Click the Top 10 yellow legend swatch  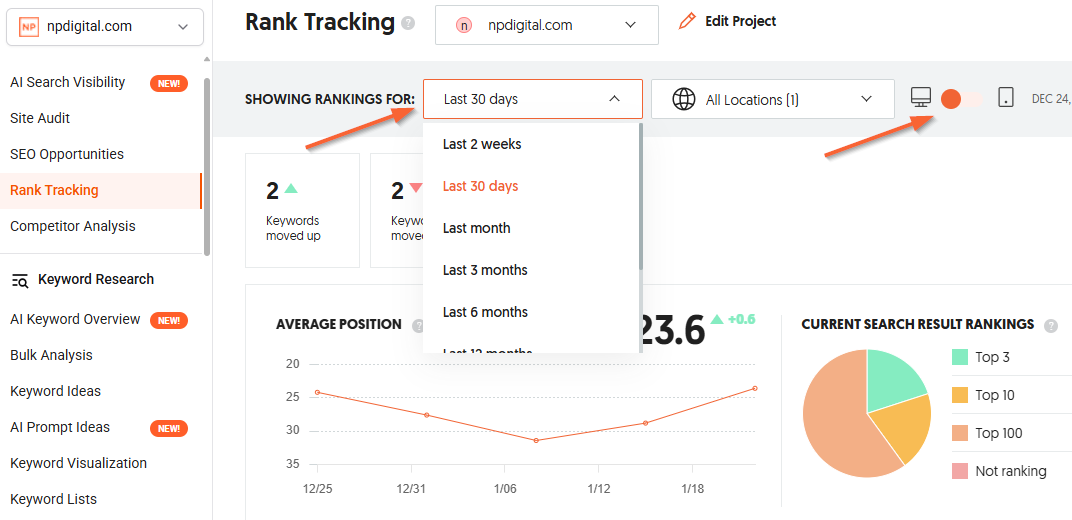pos(960,395)
